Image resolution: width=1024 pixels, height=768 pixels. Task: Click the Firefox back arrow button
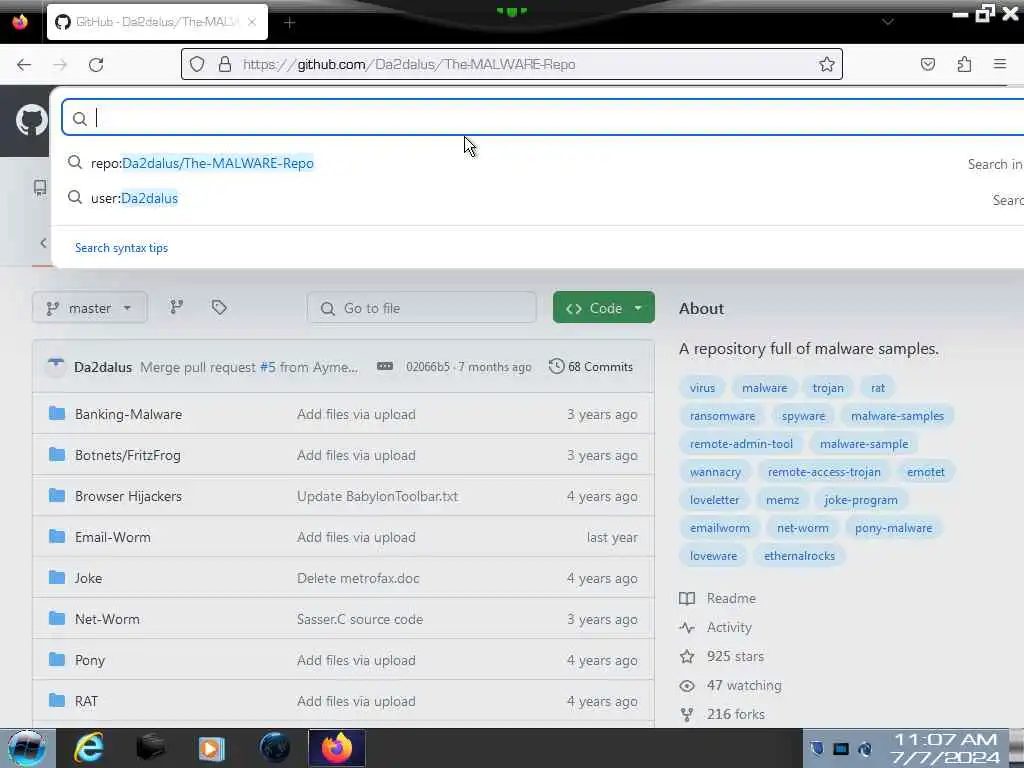[x=24, y=65]
